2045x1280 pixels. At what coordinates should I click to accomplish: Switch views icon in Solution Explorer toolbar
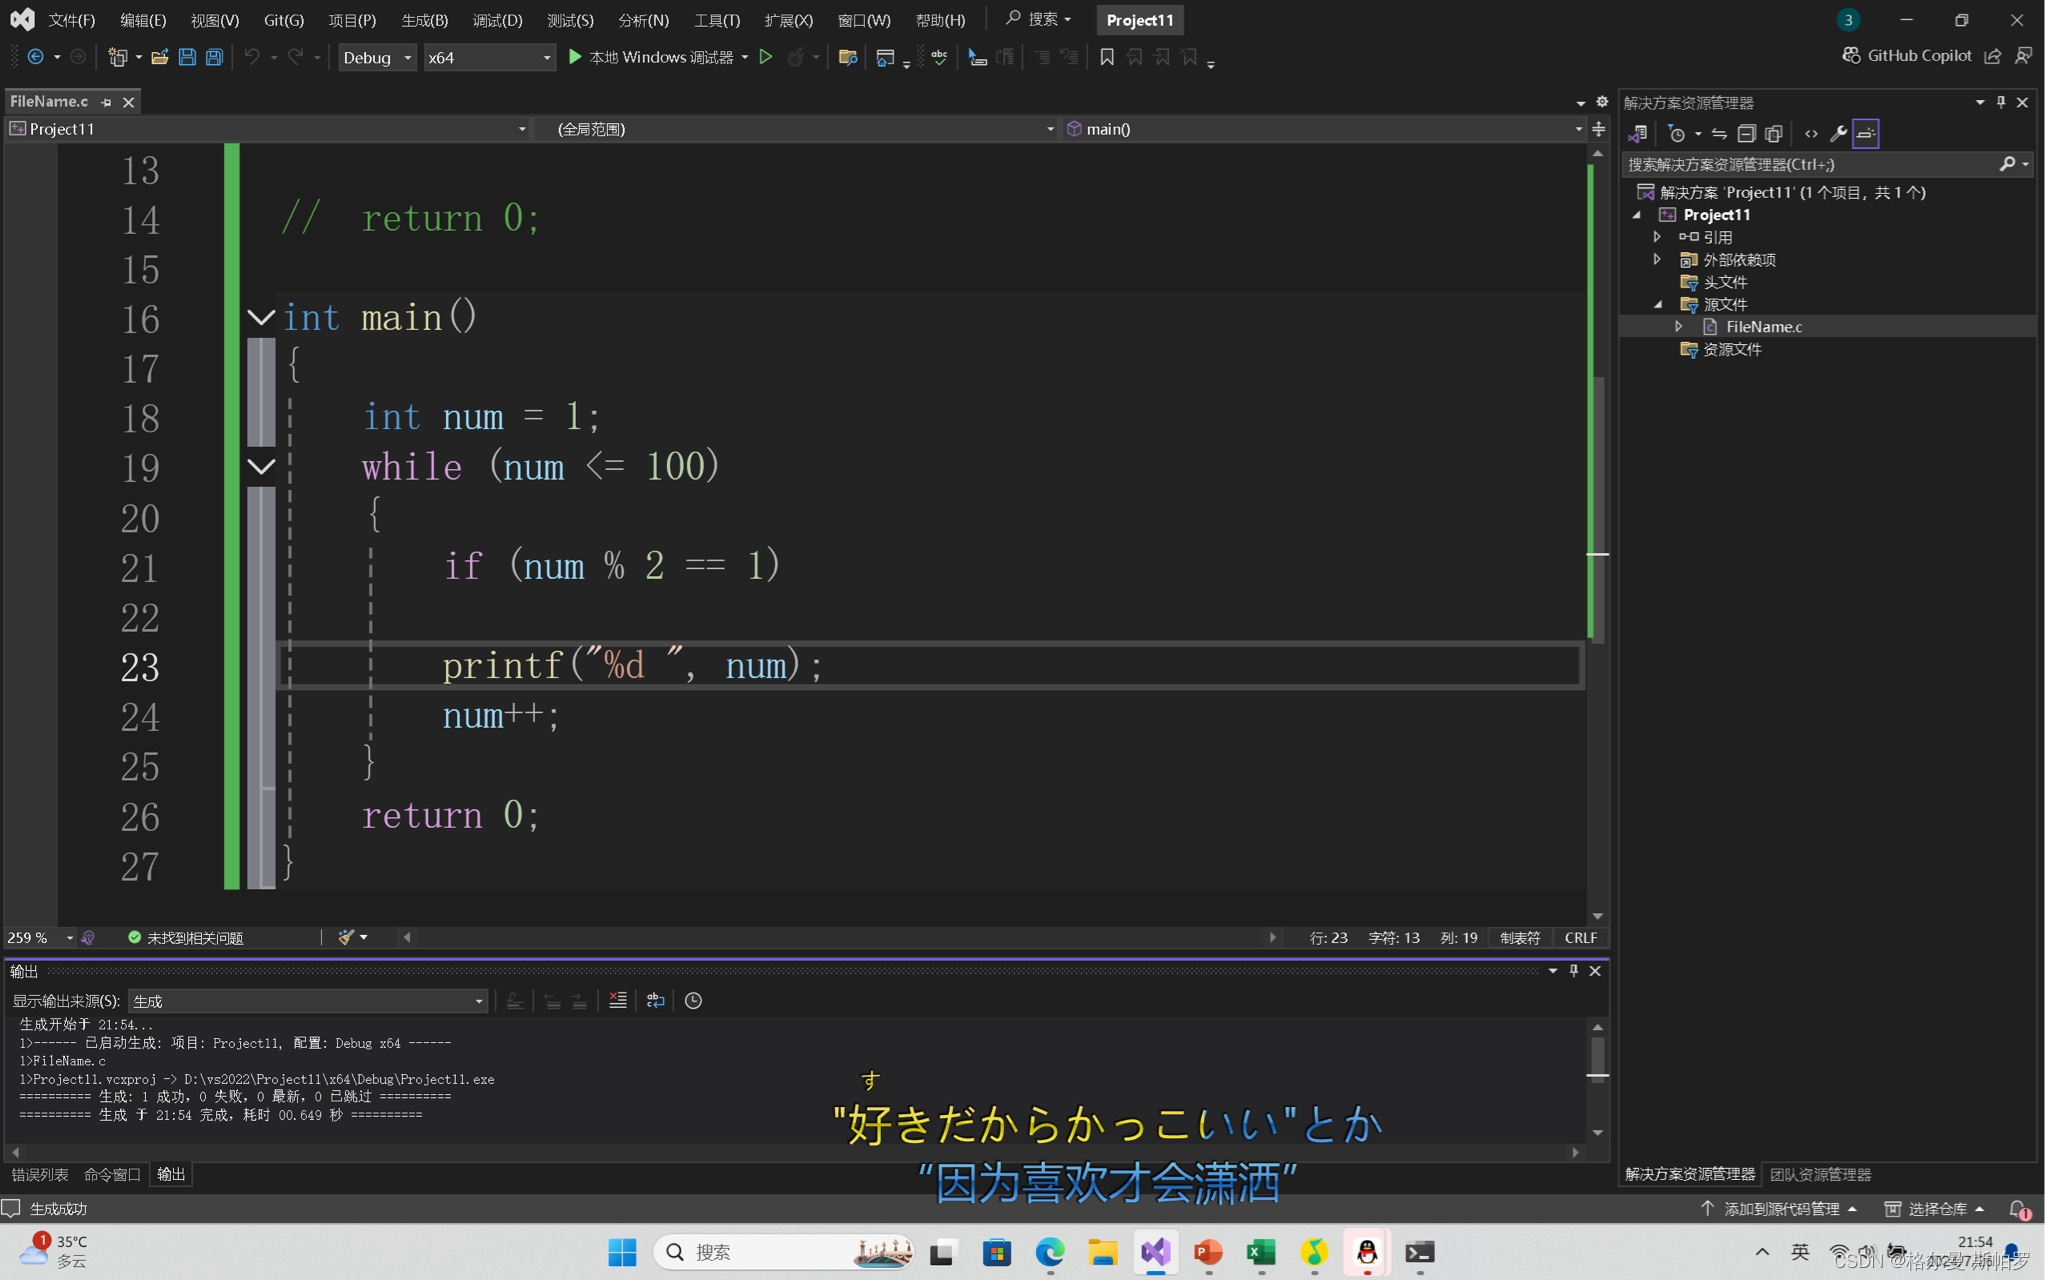tap(1638, 133)
